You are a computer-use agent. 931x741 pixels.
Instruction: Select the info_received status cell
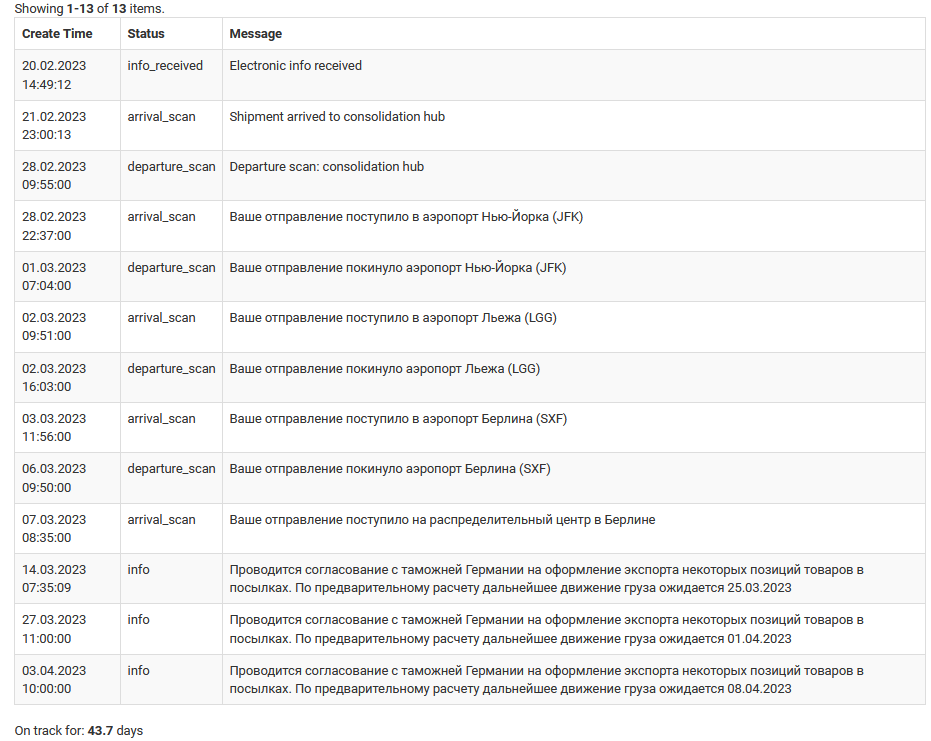[x=165, y=66]
